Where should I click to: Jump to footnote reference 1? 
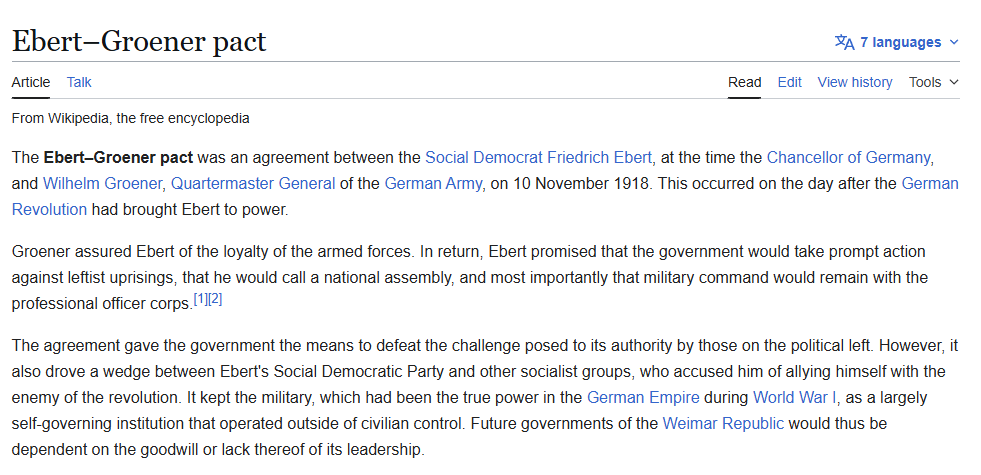[200, 299]
